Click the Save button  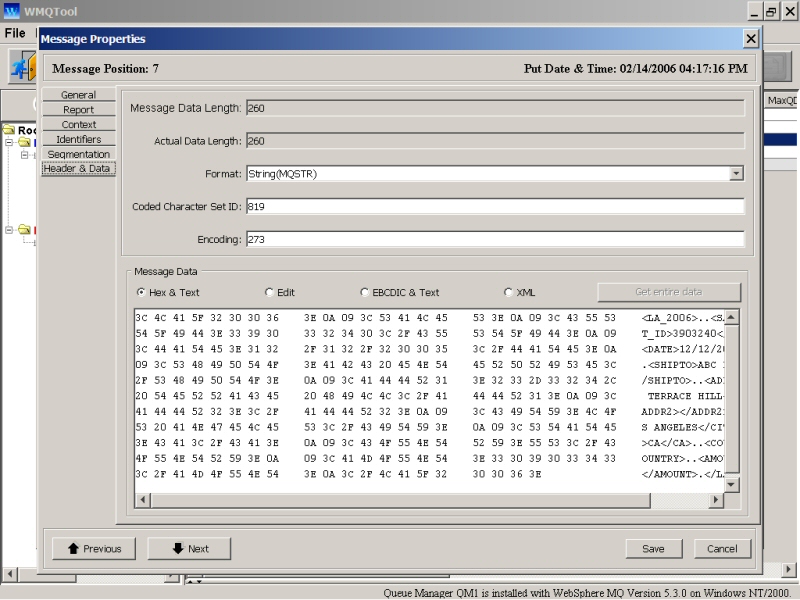tap(654, 548)
